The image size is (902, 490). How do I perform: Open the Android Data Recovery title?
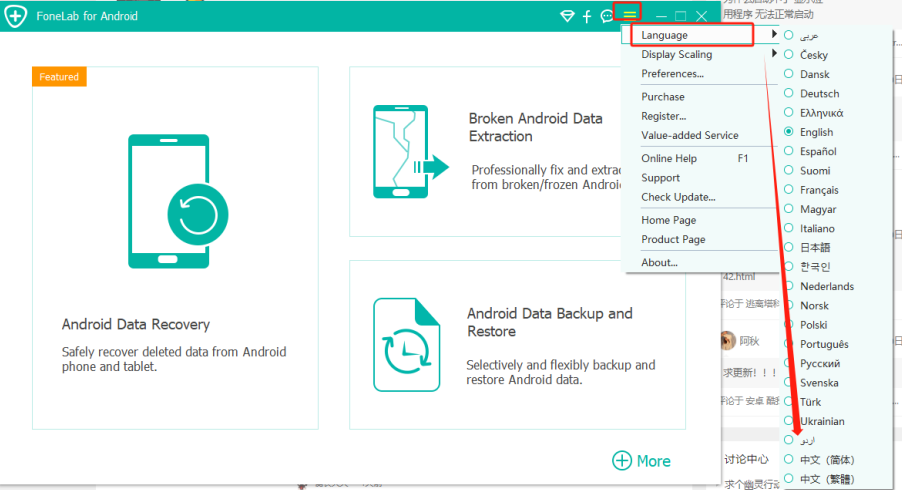[136, 324]
